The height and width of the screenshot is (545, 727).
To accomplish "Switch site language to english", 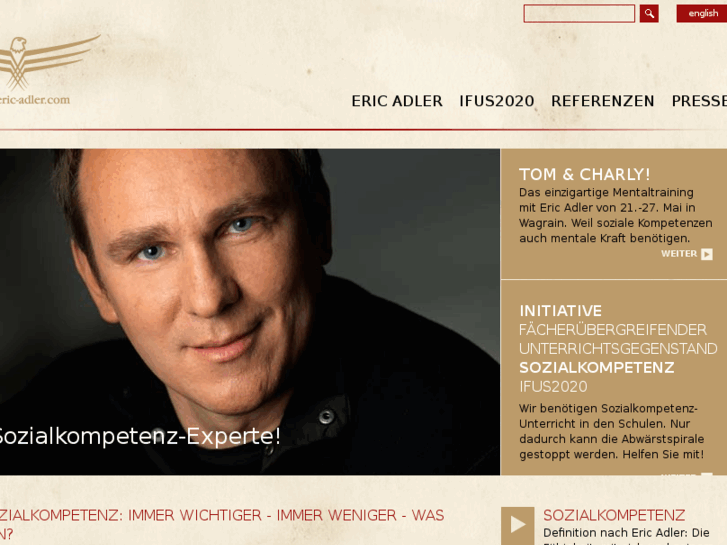I will (701, 13).
